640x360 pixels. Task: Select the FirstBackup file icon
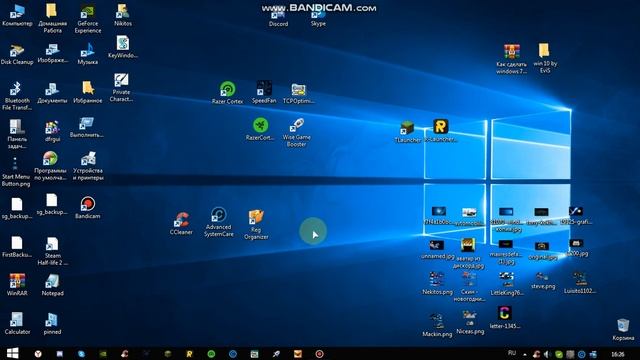[17, 247]
